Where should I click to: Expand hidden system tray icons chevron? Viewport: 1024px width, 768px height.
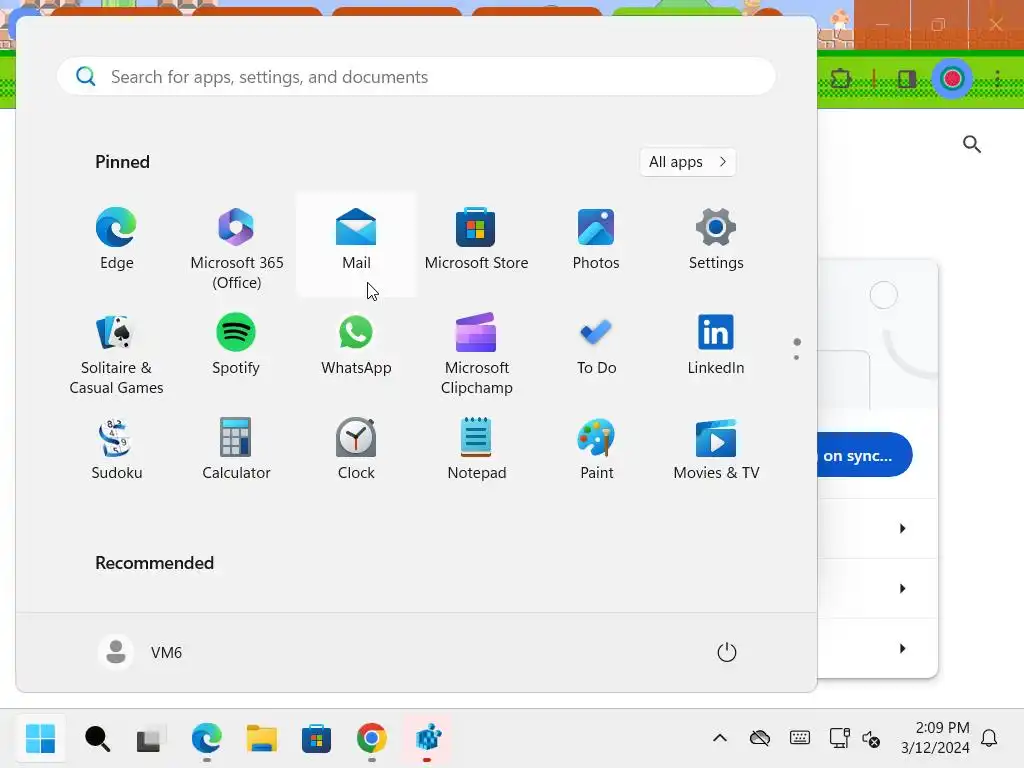tap(720, 739)
